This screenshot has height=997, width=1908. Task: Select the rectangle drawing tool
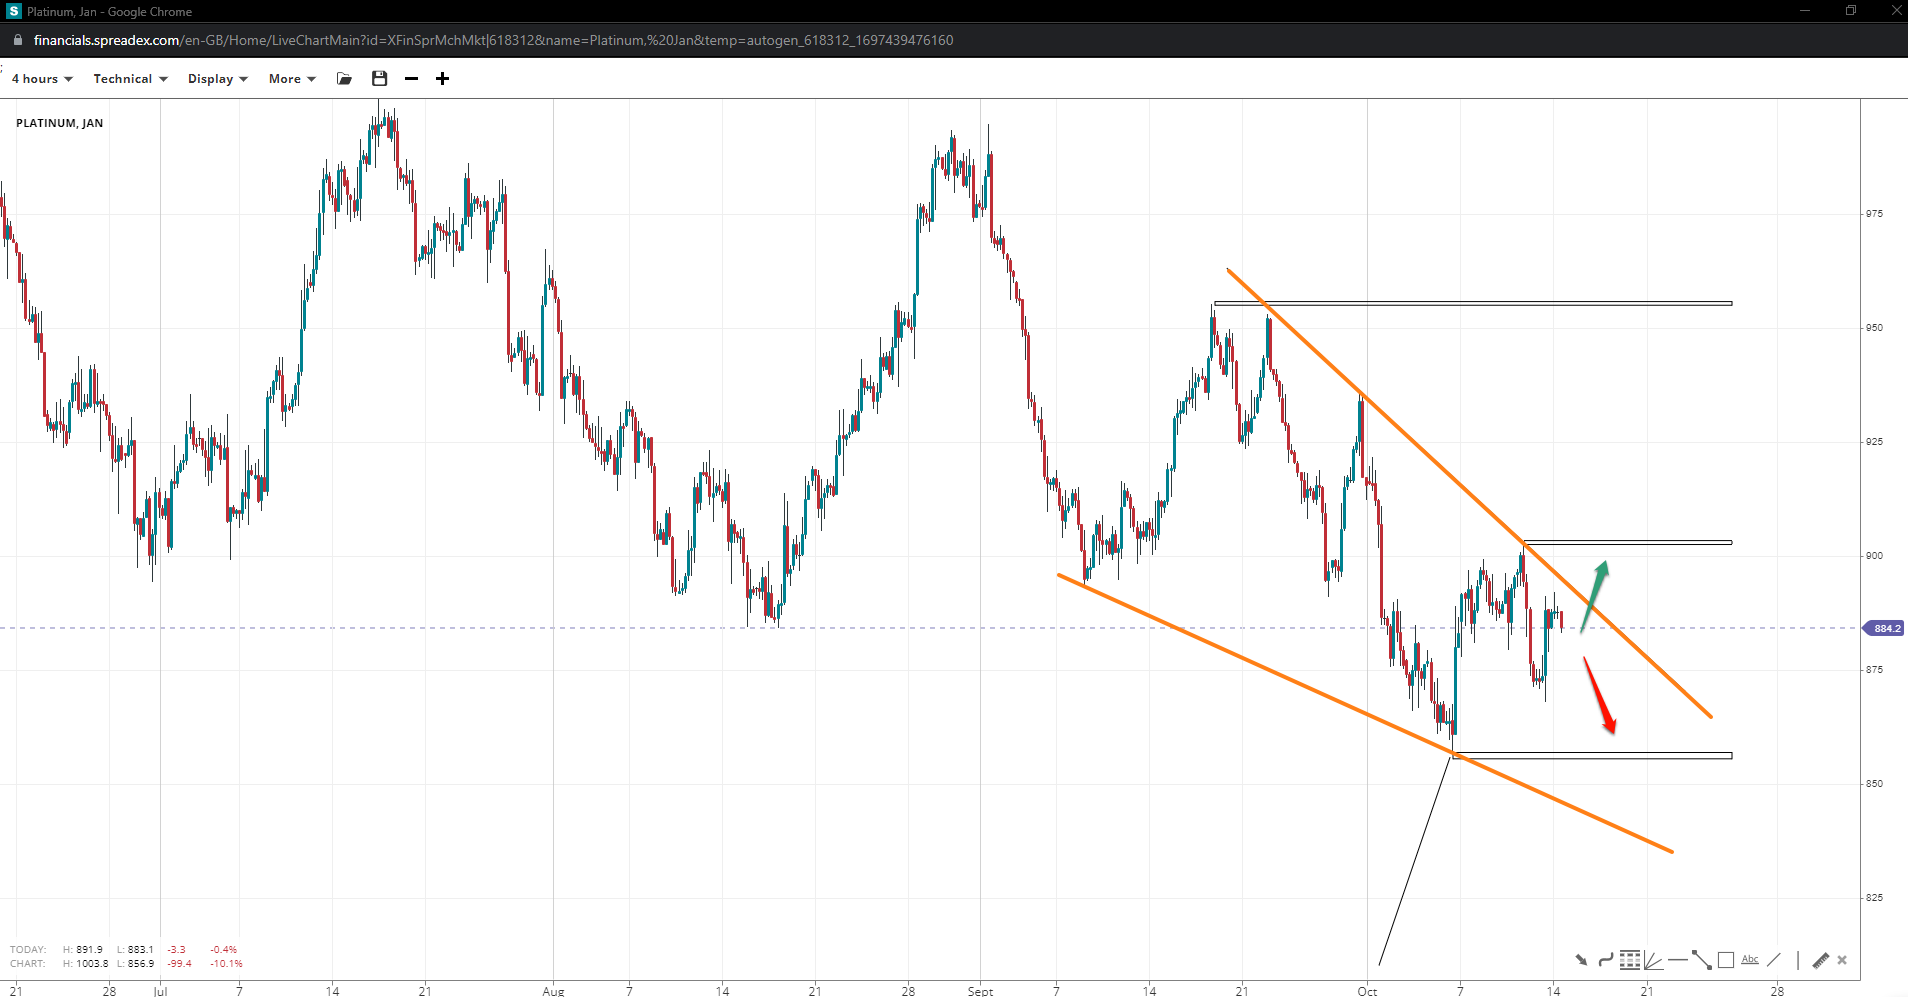coord(1726,960)
